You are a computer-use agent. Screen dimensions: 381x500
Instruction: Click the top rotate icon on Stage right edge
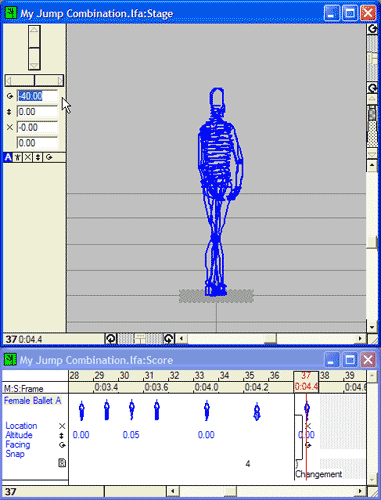372,29
